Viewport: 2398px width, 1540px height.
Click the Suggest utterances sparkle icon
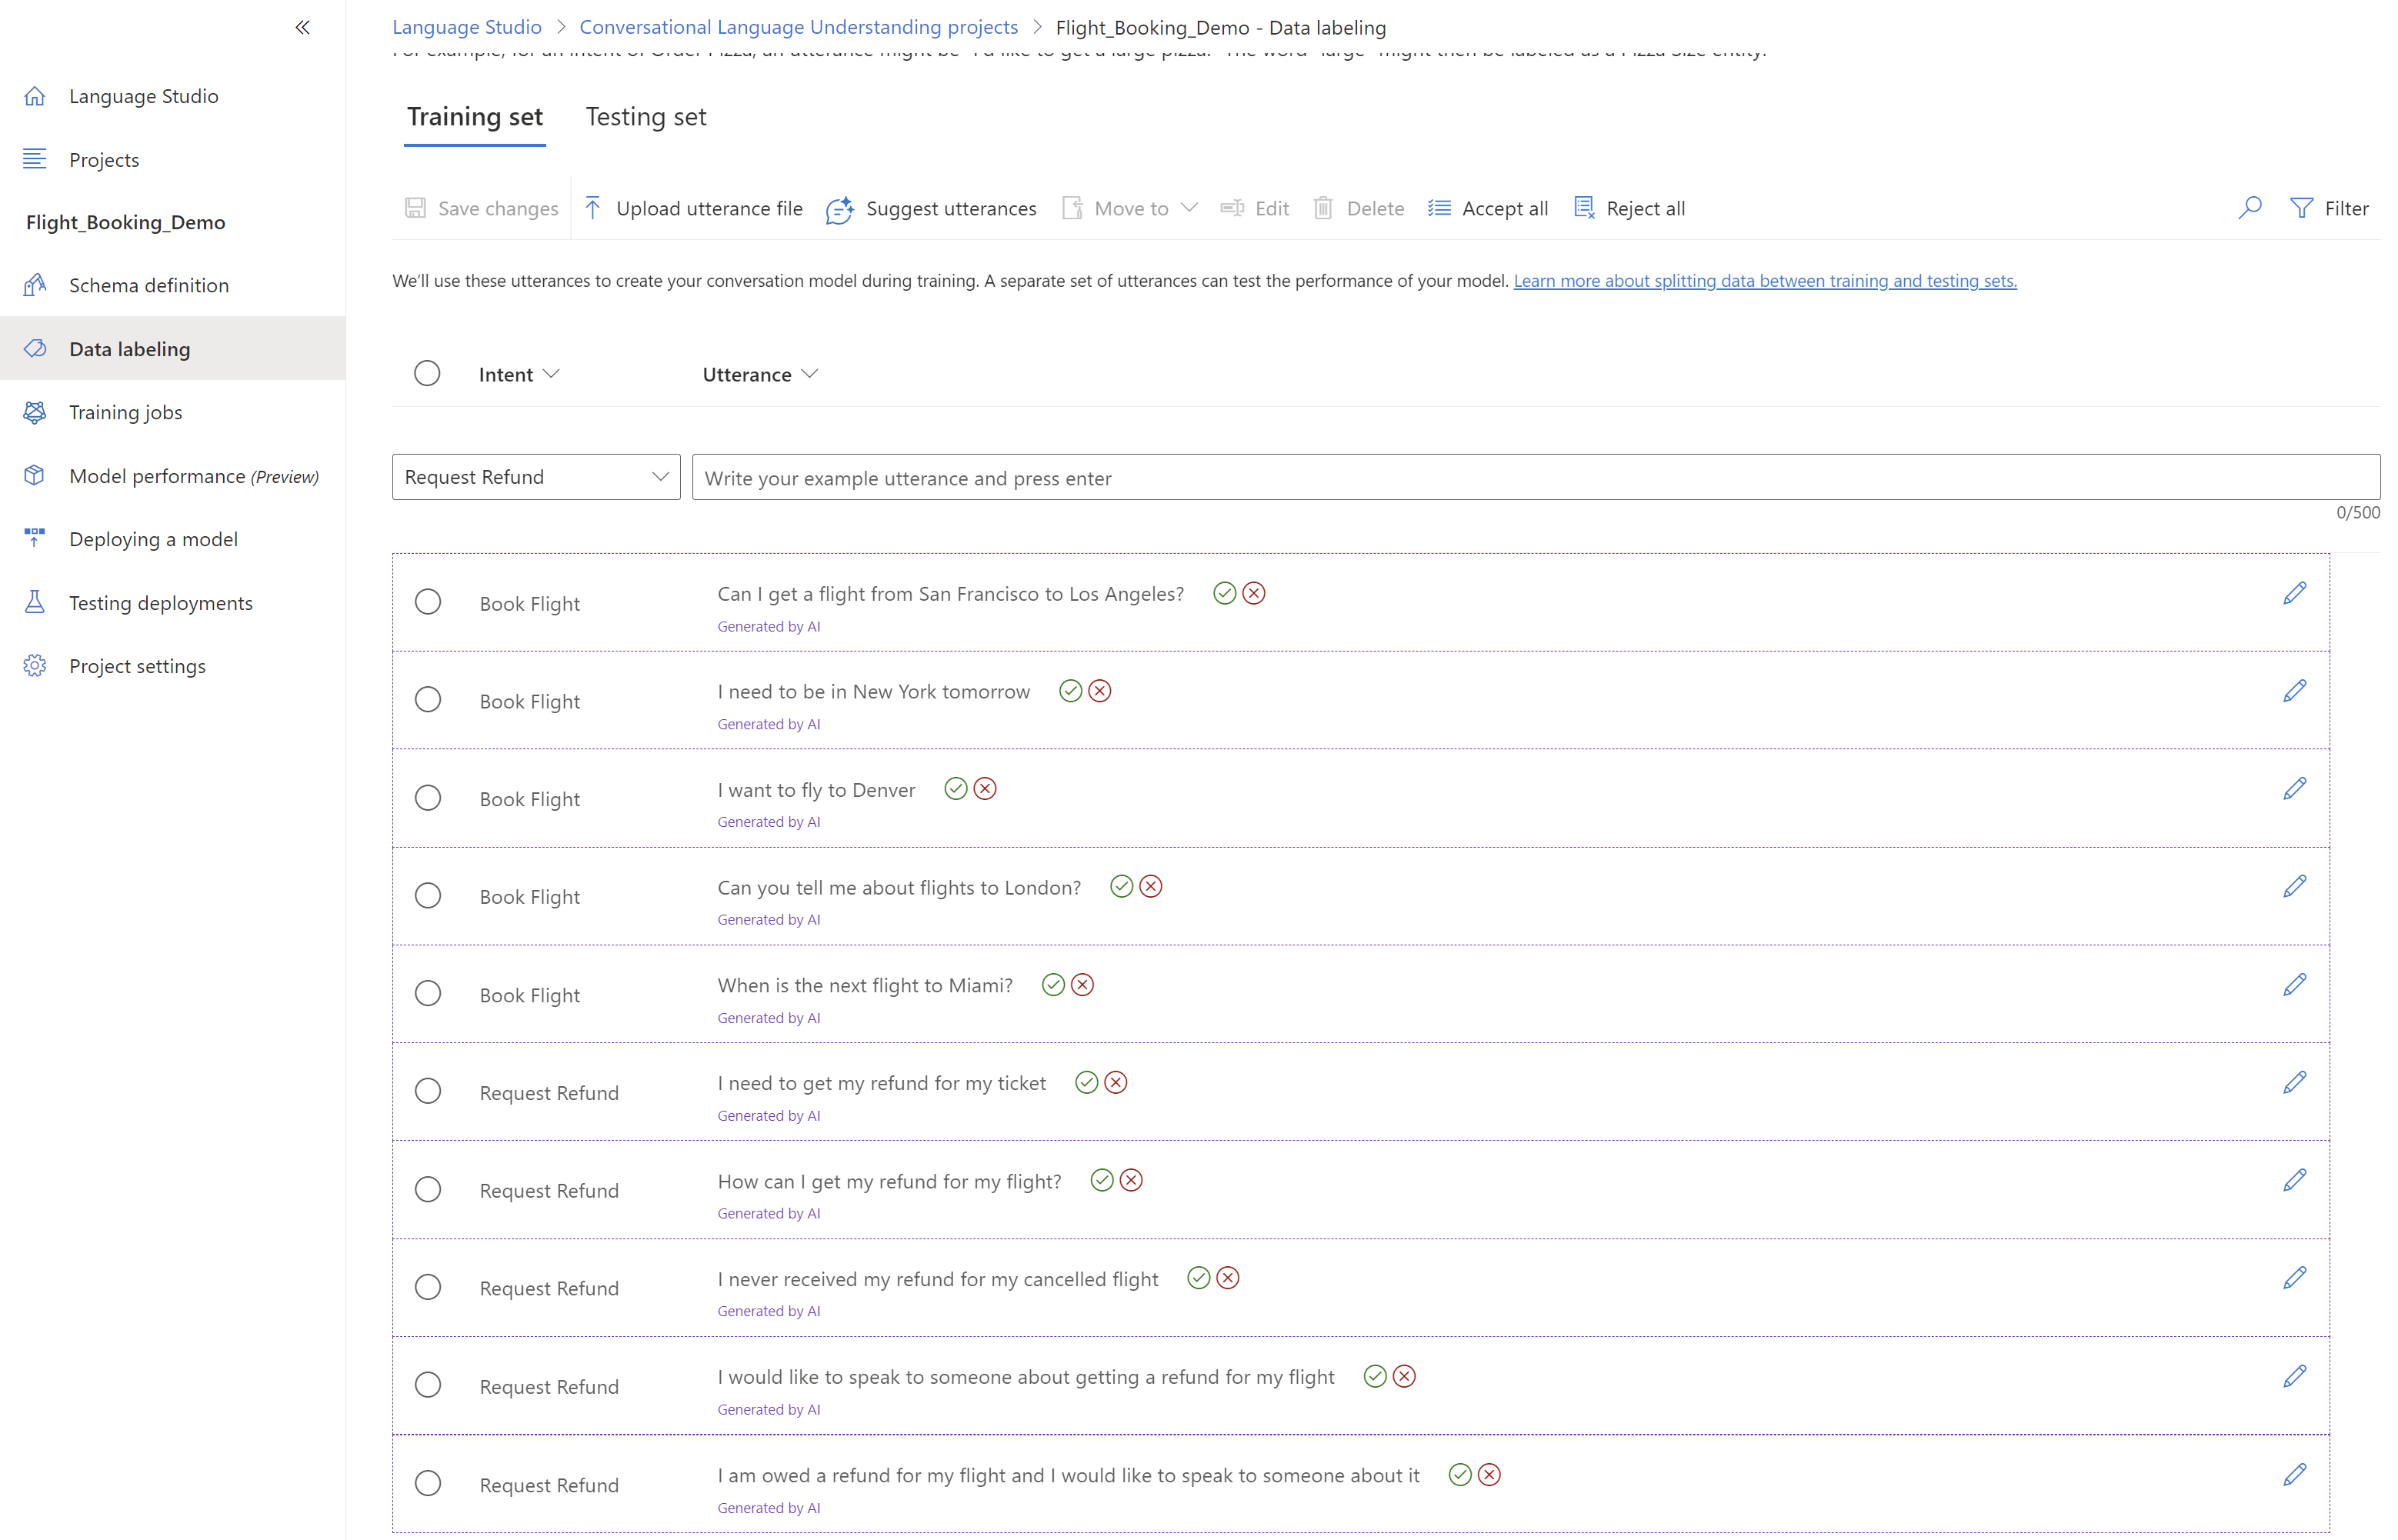click(x=839, y=209)
